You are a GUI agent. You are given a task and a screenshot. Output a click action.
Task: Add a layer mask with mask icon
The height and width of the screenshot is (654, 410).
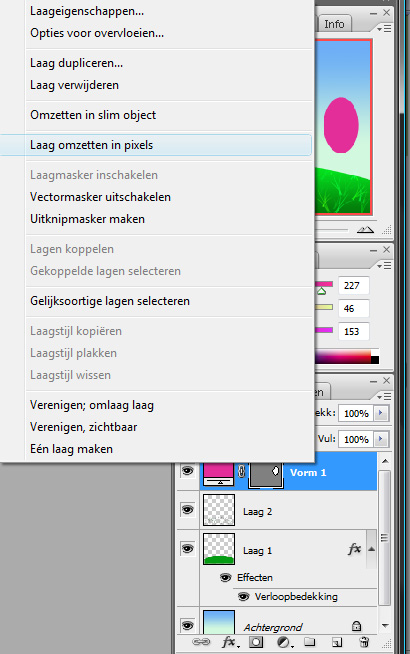click(256, 642)
